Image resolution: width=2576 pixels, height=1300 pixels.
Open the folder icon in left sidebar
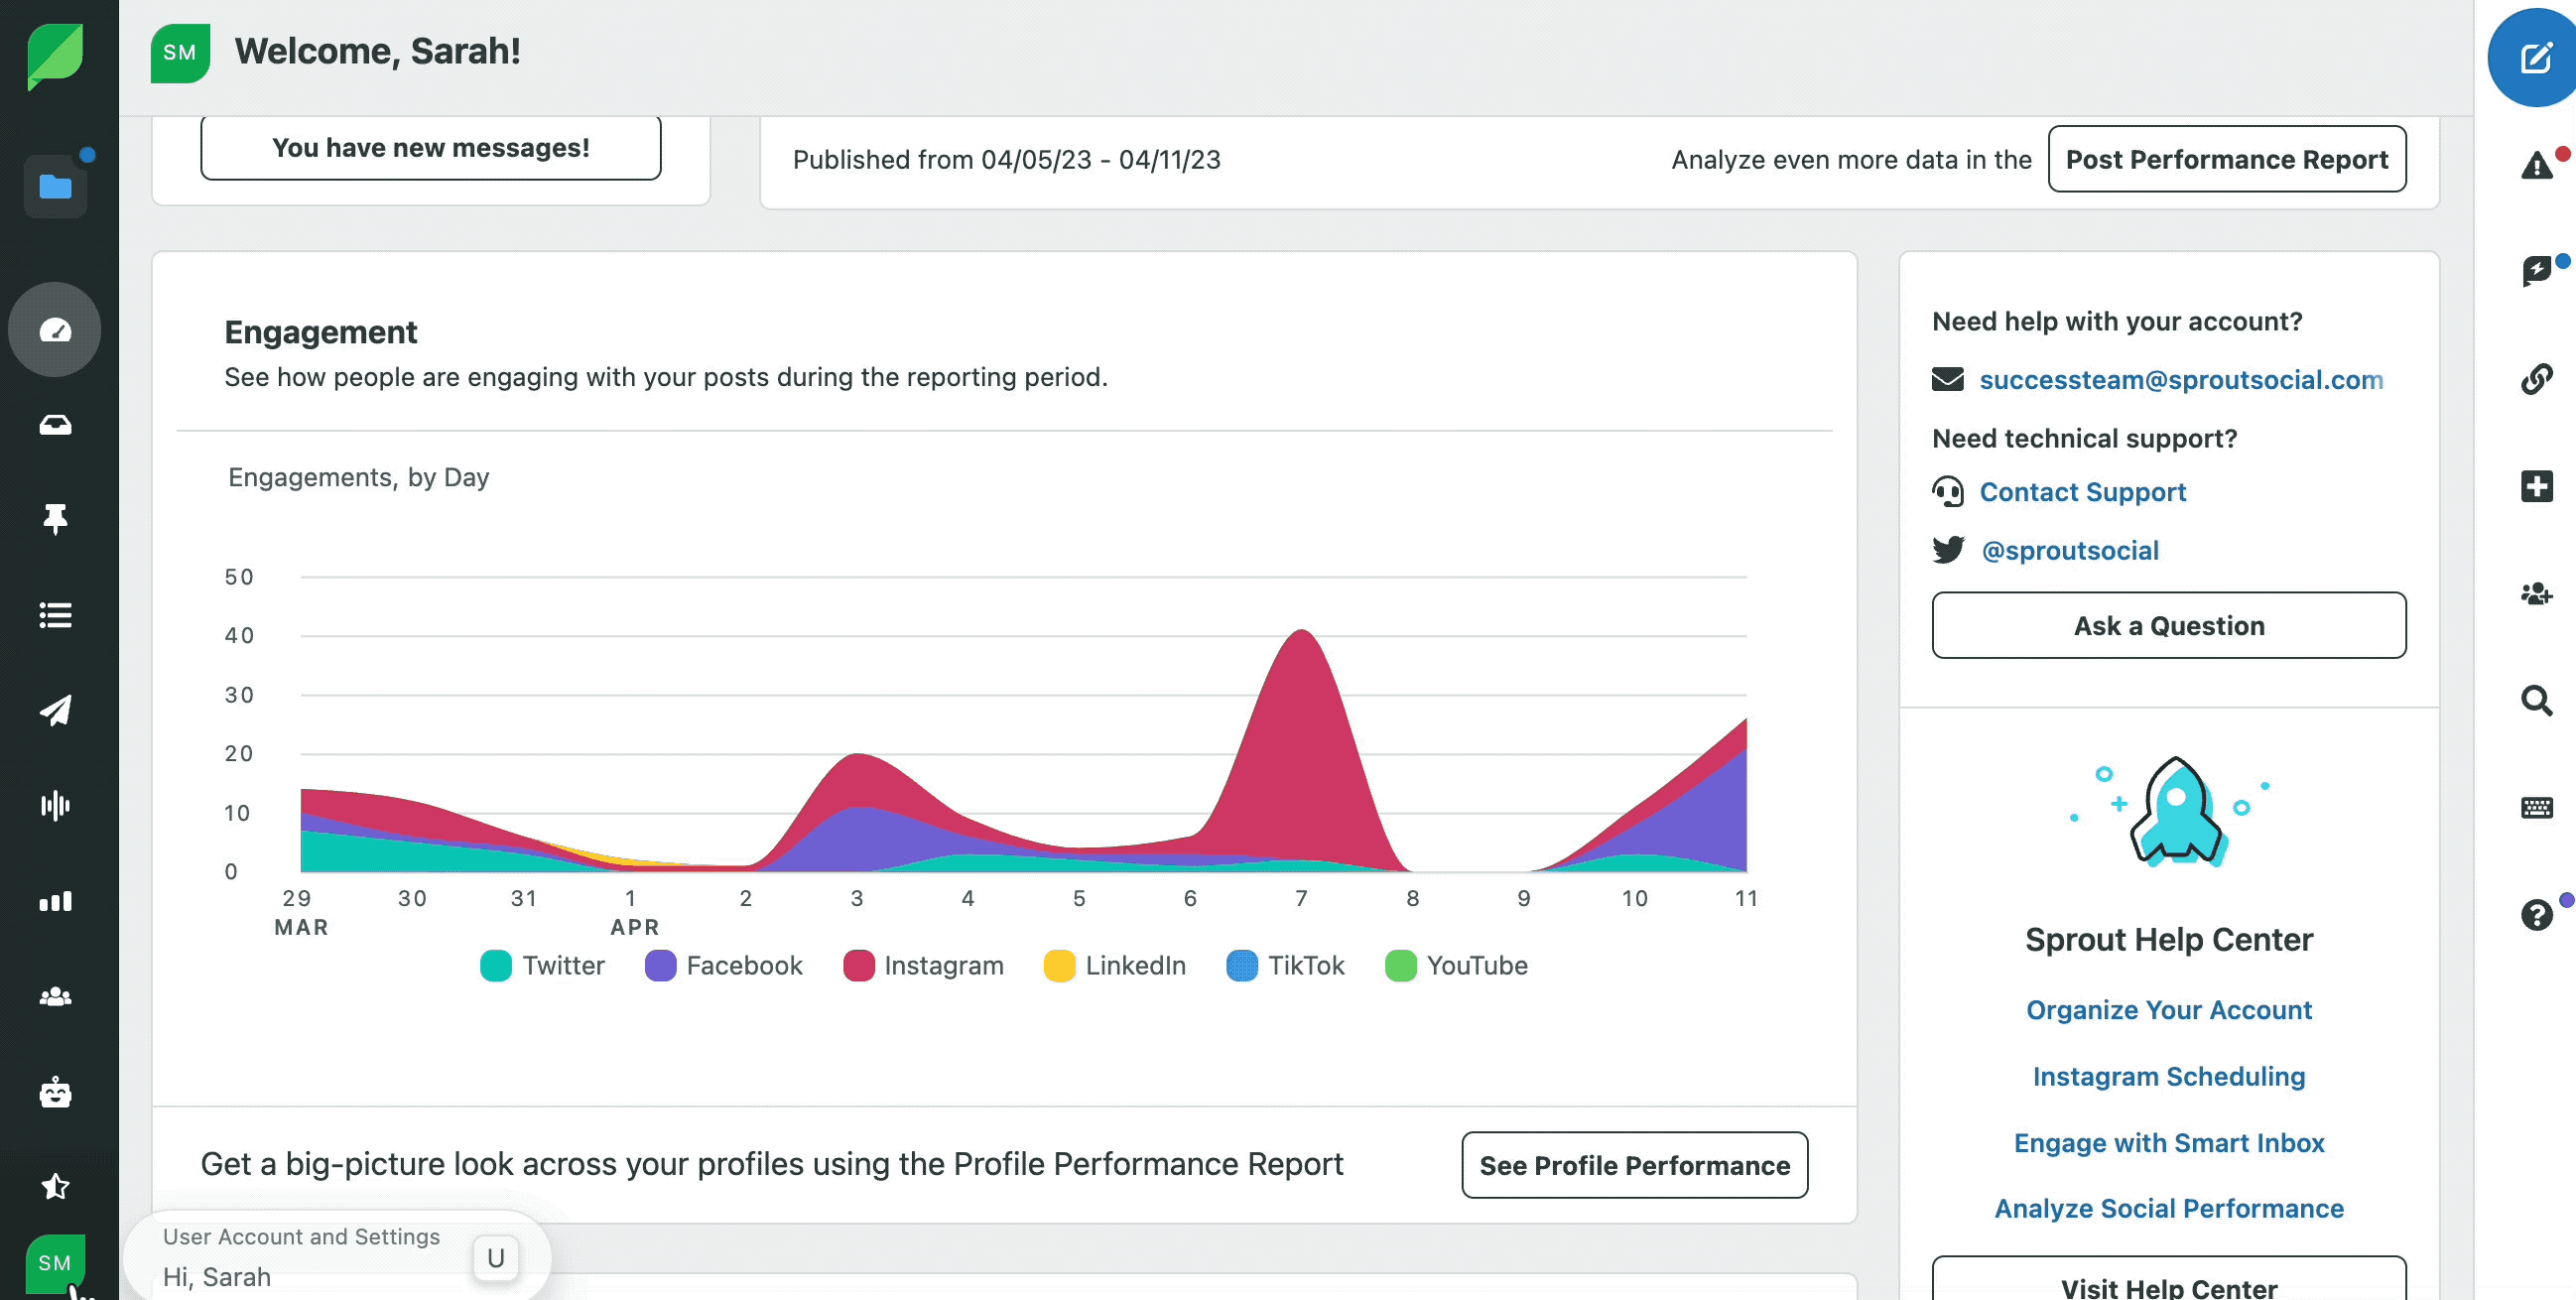coord(55,186)
